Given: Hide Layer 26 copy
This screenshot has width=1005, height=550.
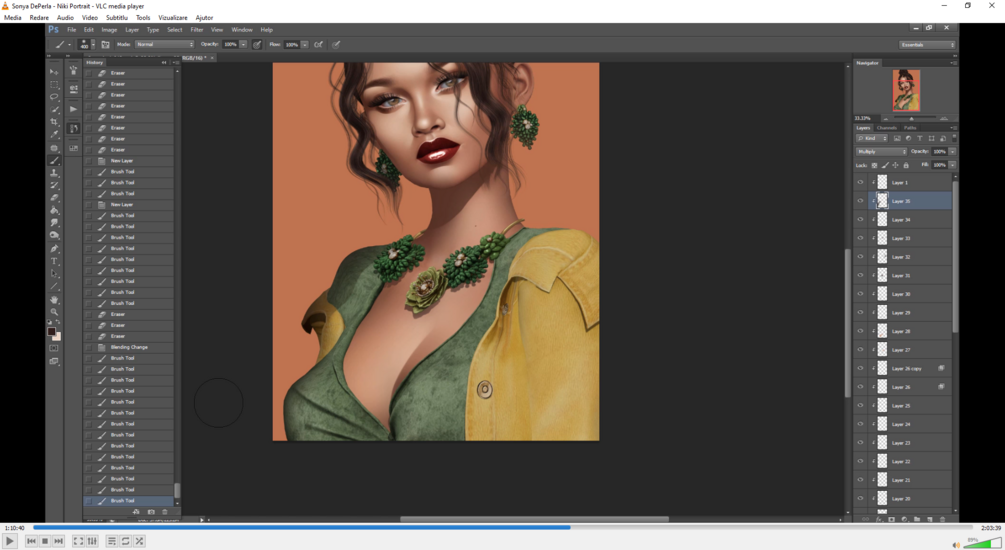Looking at the screenshot, I should coord(860,369).
